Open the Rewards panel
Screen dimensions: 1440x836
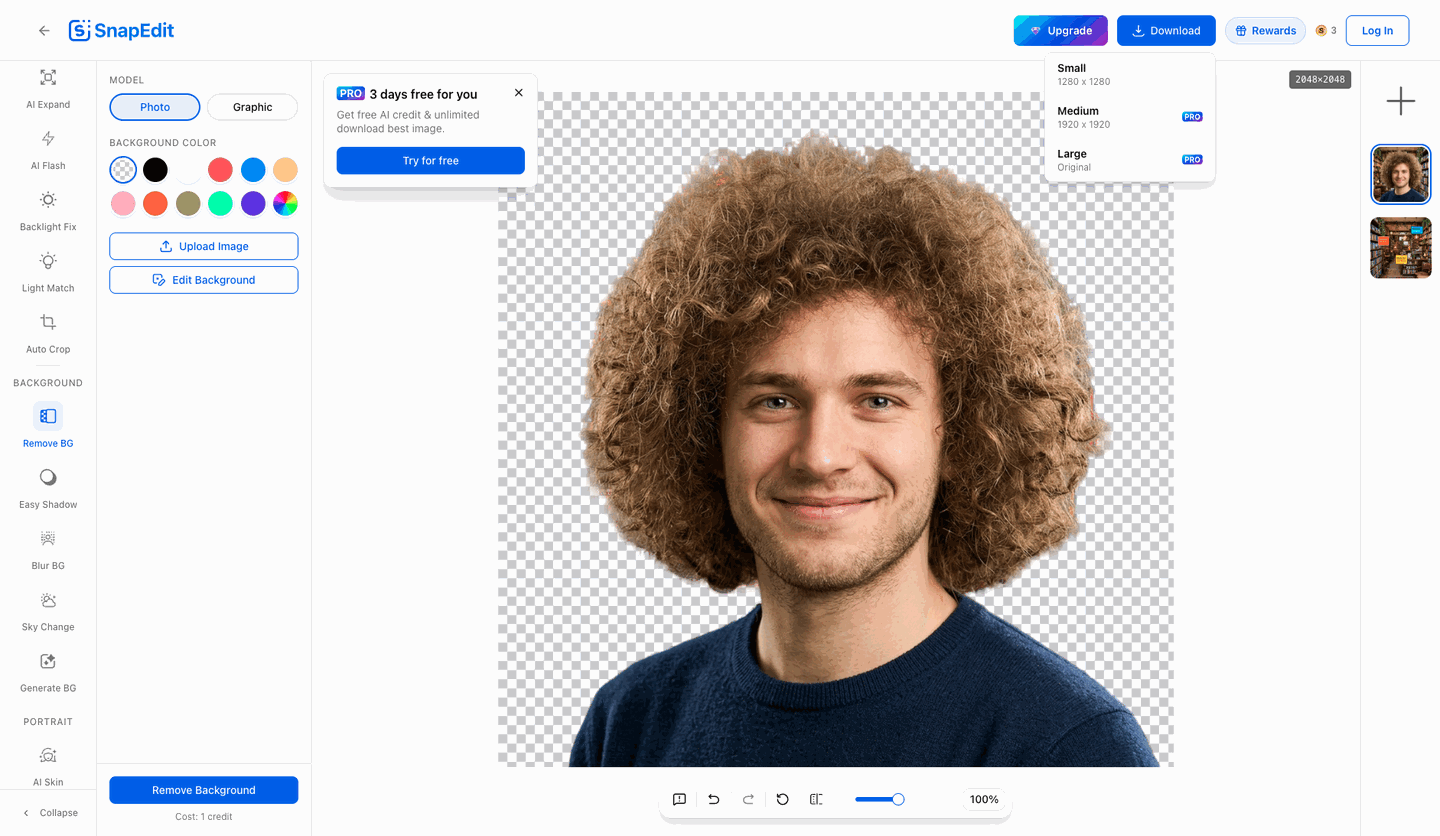coord(1265,30)
